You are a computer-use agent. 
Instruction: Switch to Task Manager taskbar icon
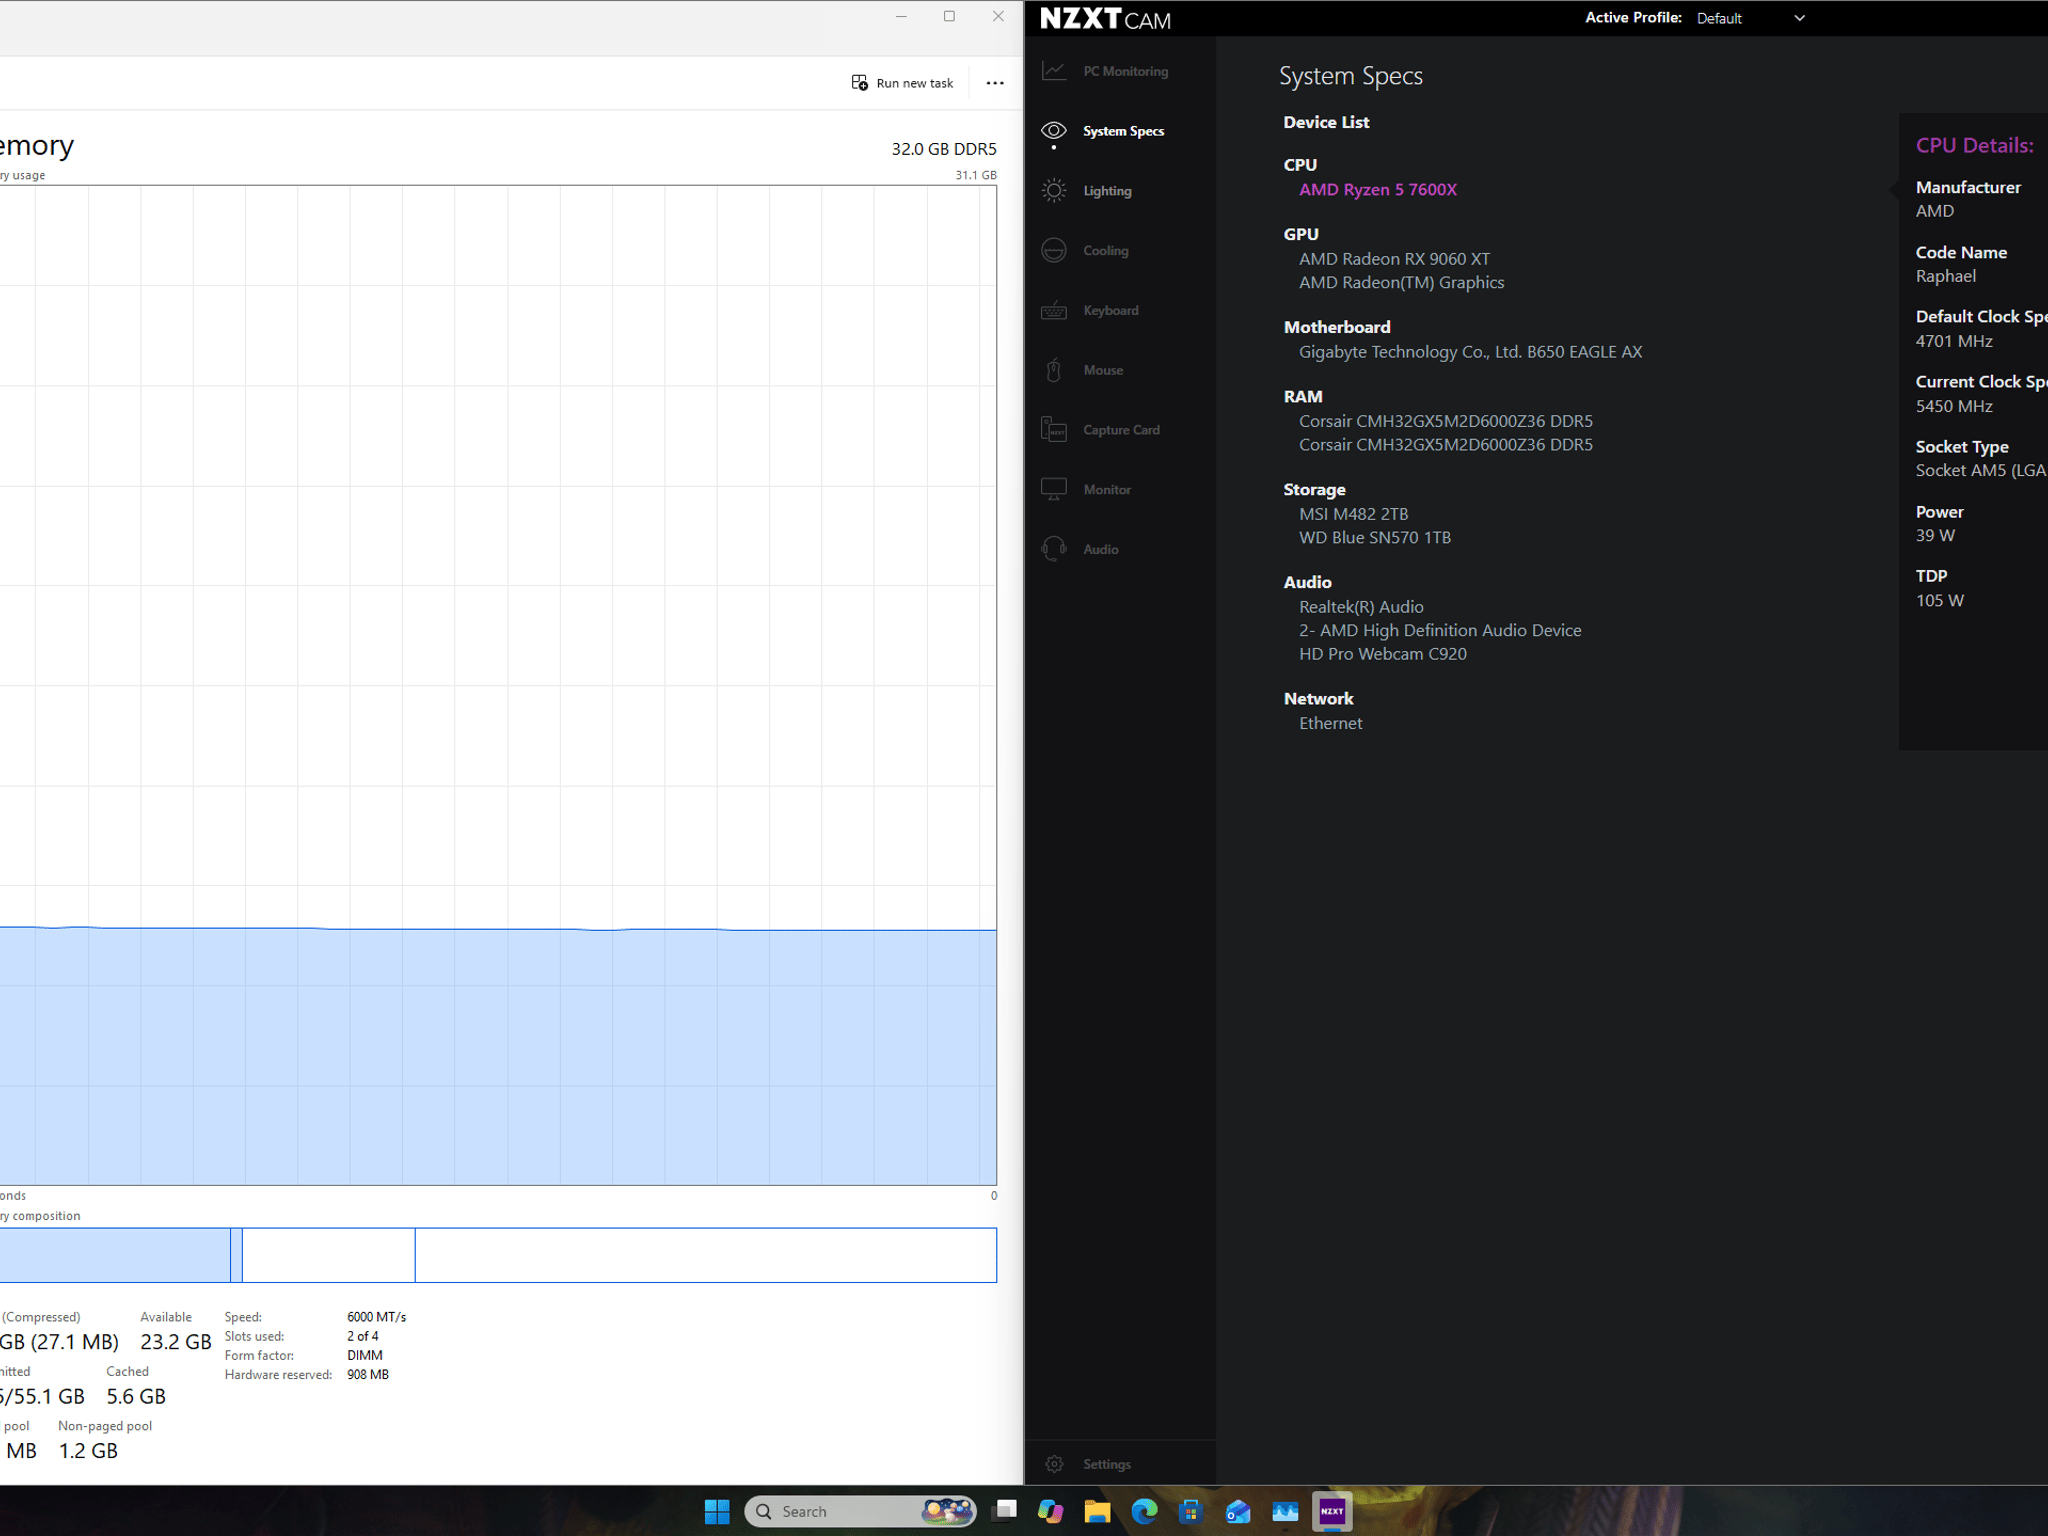1285,1511
